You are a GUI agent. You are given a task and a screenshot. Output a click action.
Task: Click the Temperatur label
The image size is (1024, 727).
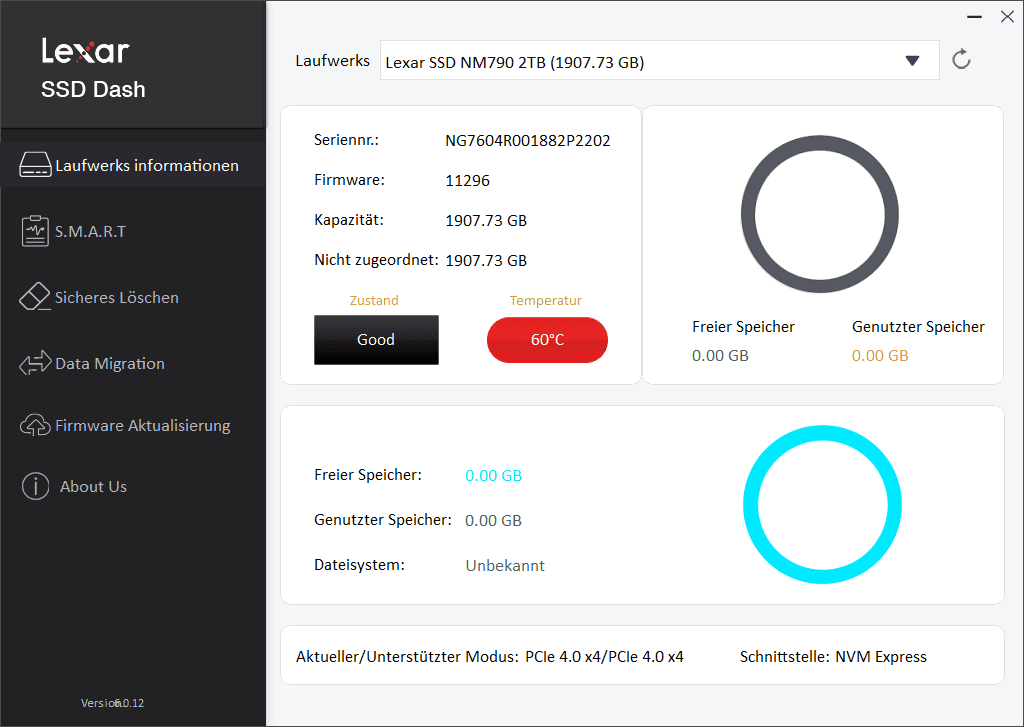546,300
